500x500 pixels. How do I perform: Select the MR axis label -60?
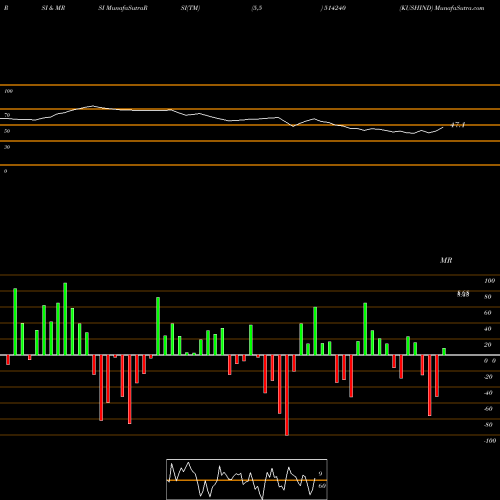pyautogui.click(x=488, y=409)
